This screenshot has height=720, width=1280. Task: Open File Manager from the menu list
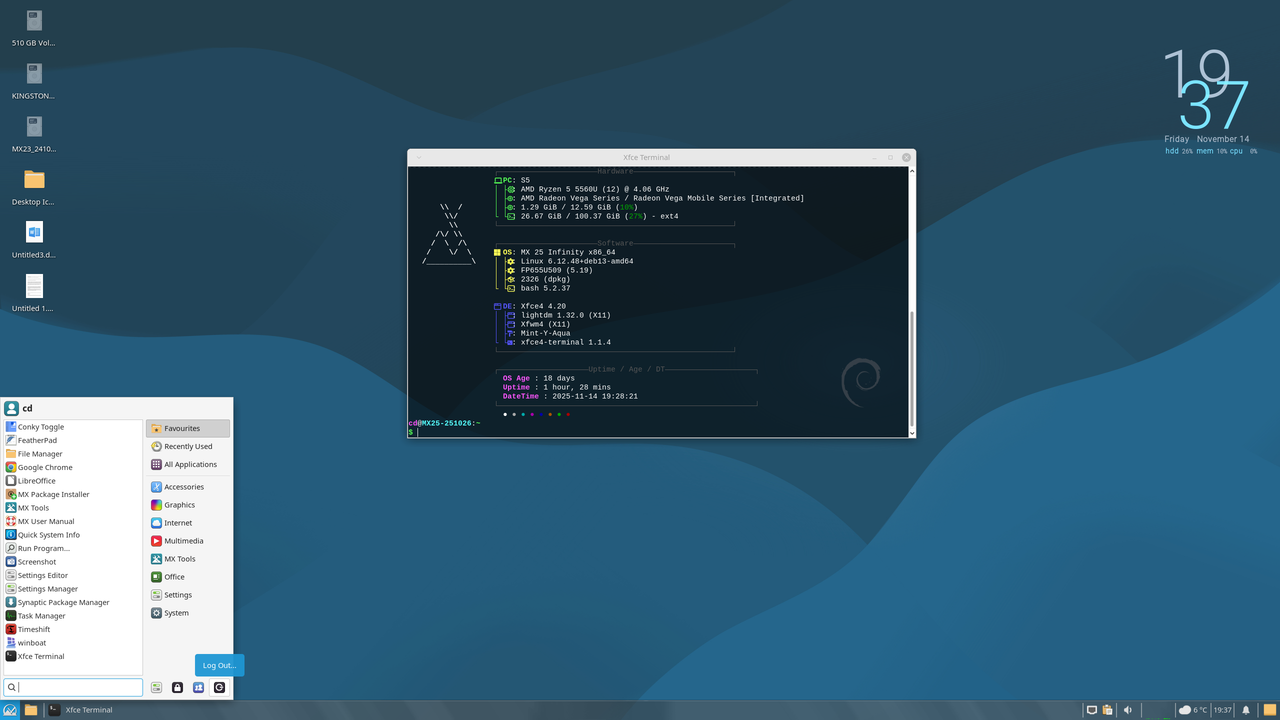coord(73,454)
